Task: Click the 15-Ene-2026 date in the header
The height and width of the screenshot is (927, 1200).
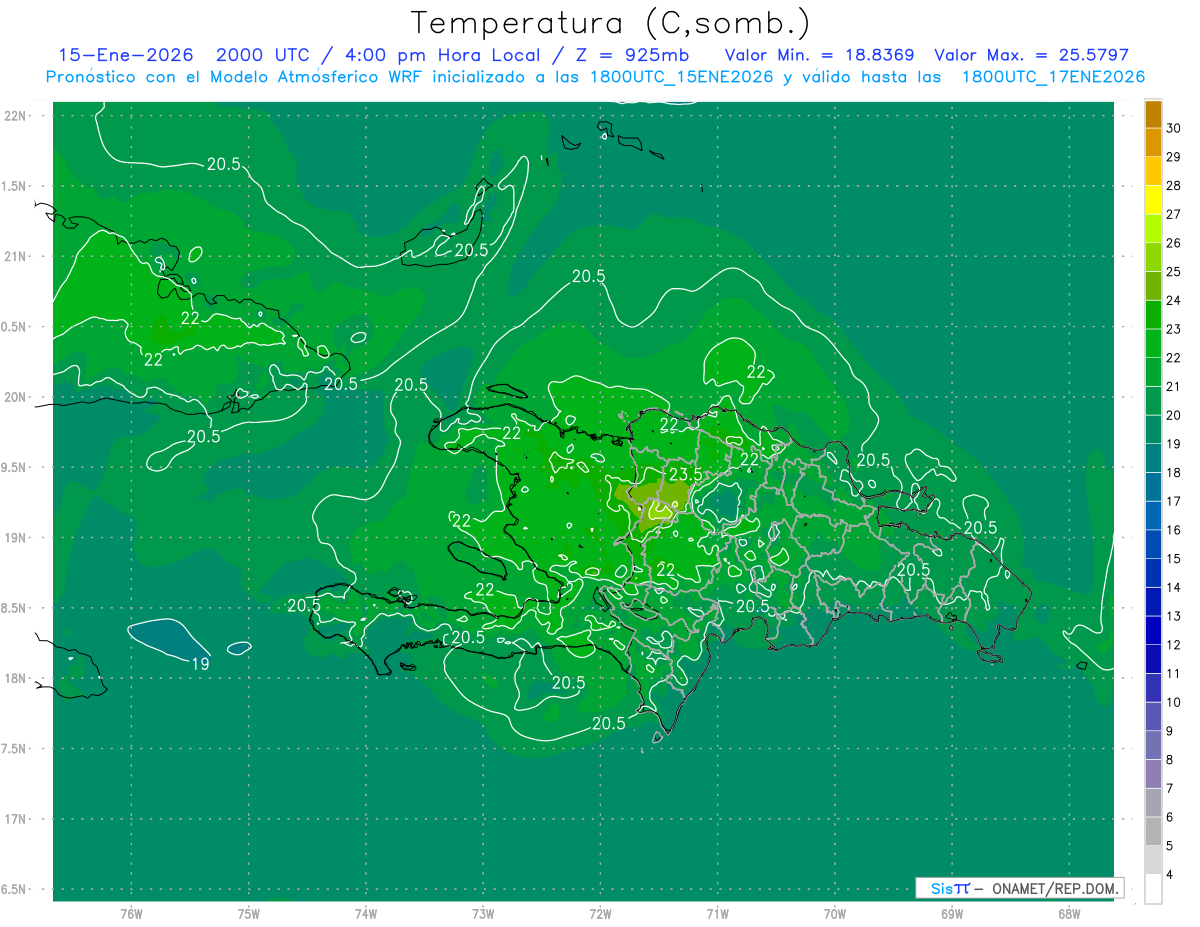Action: click(x=125, y=55)
